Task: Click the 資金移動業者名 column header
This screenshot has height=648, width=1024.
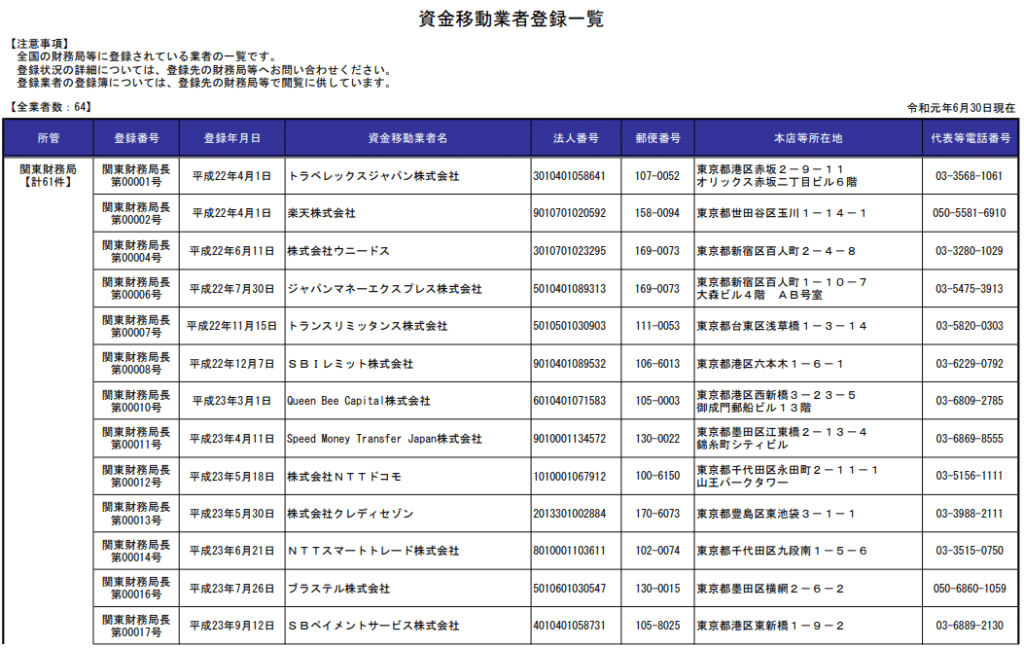Action: tap(408, 138)
